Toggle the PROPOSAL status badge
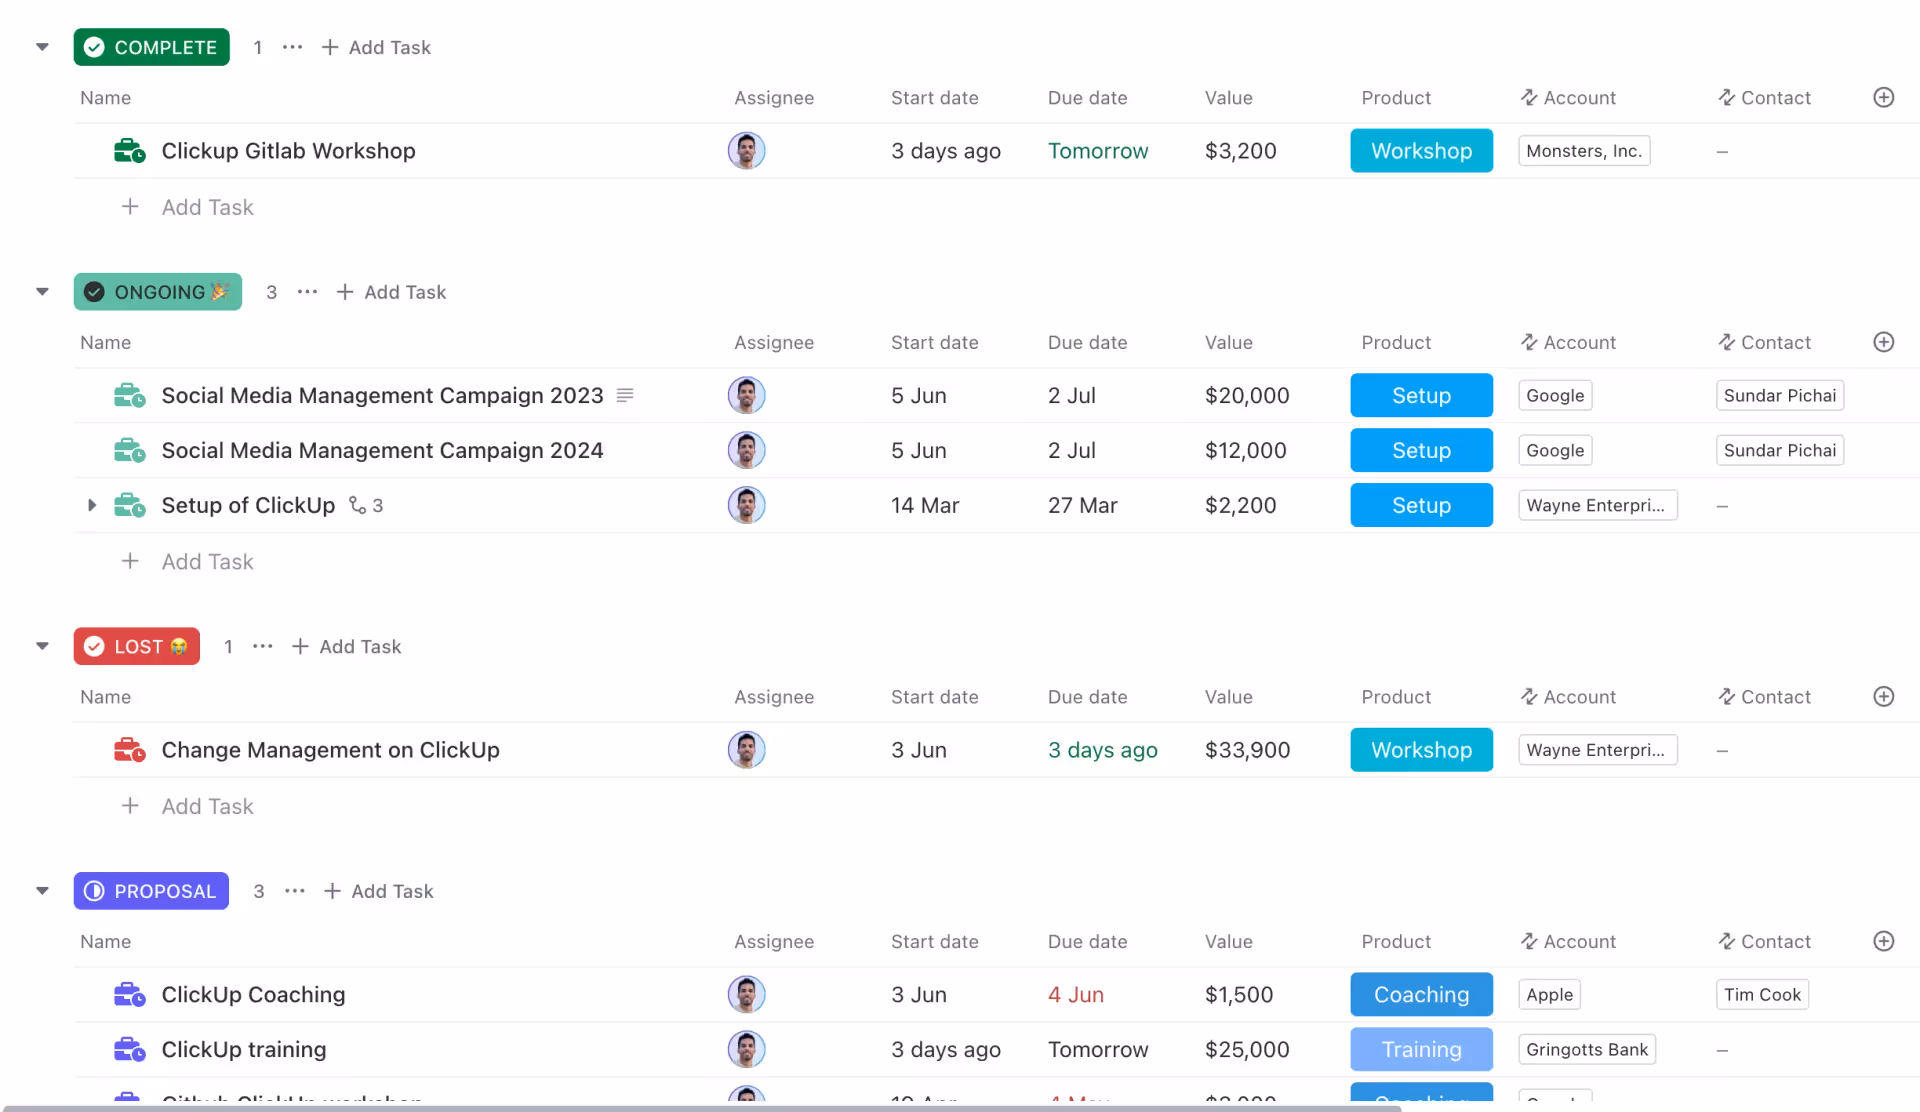The height and width of the screenshot is (1112, 1920). point(151,891)
